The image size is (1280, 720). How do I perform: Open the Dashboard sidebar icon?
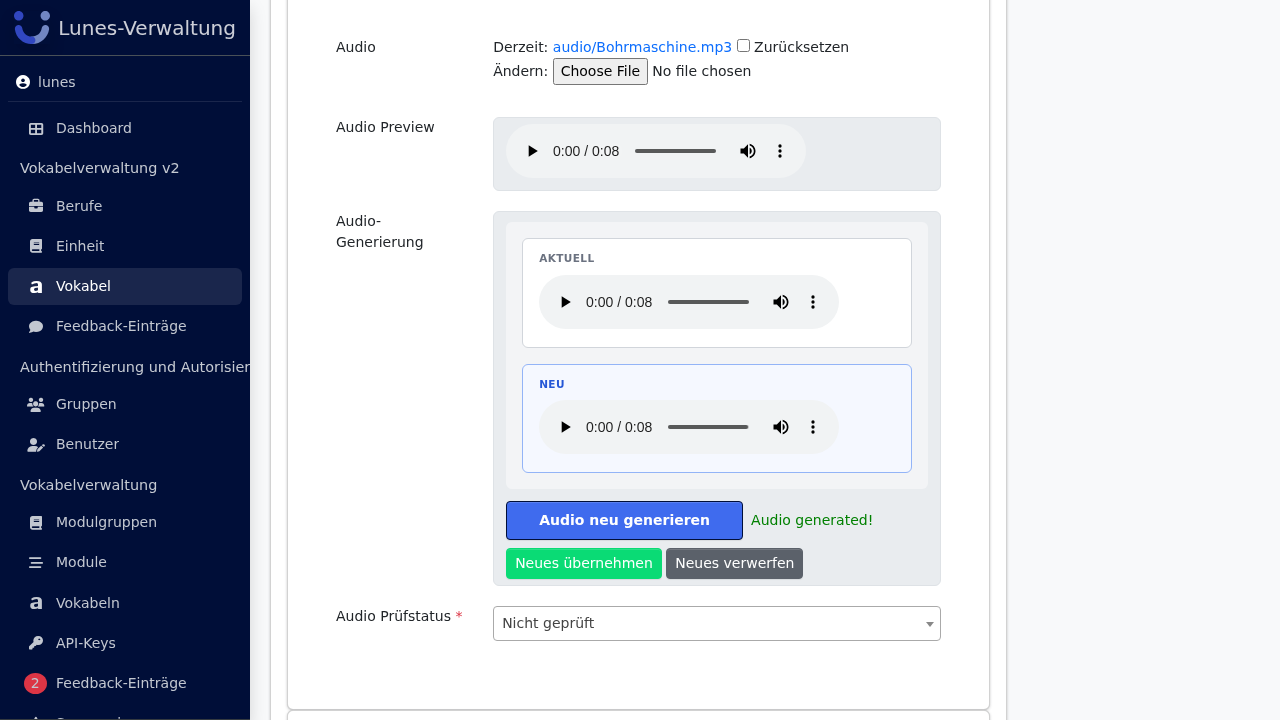click(36, 128)
